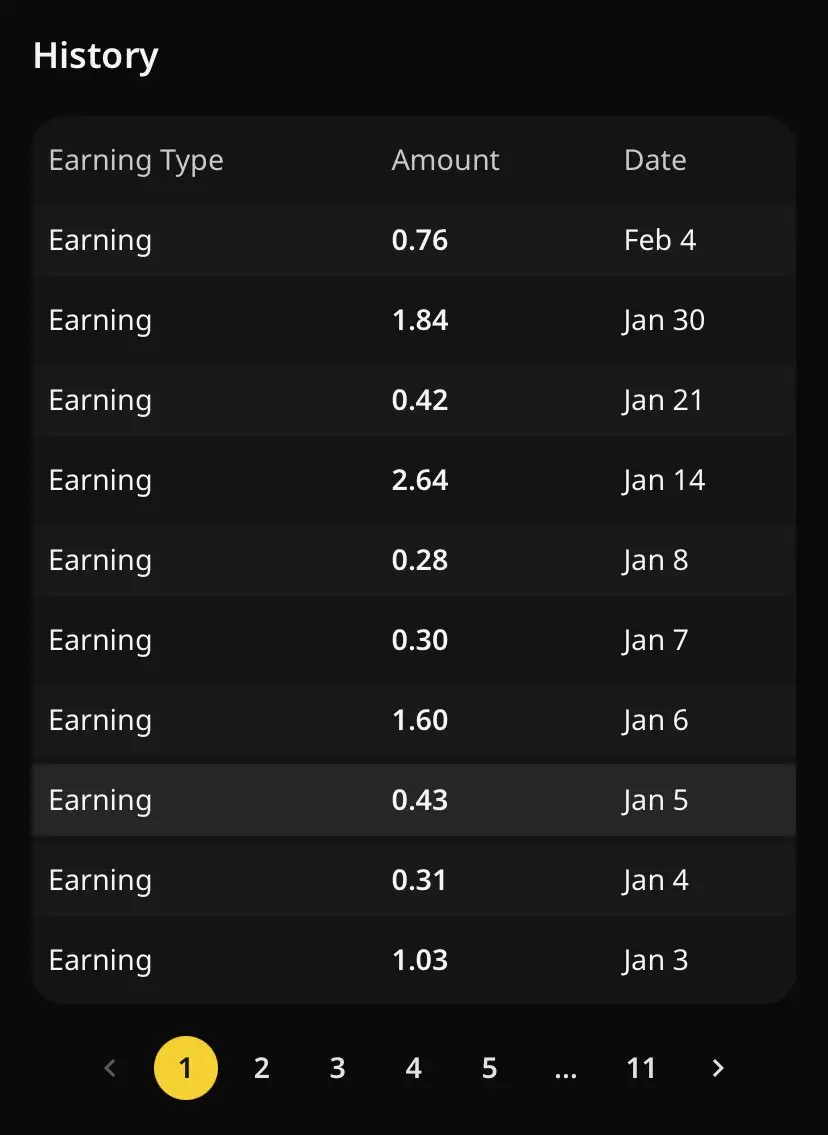Viewport: 828px width, 1135px height.
Task: Open the 2.64 earning on Jan 14
Action: [x=414, y=480]
